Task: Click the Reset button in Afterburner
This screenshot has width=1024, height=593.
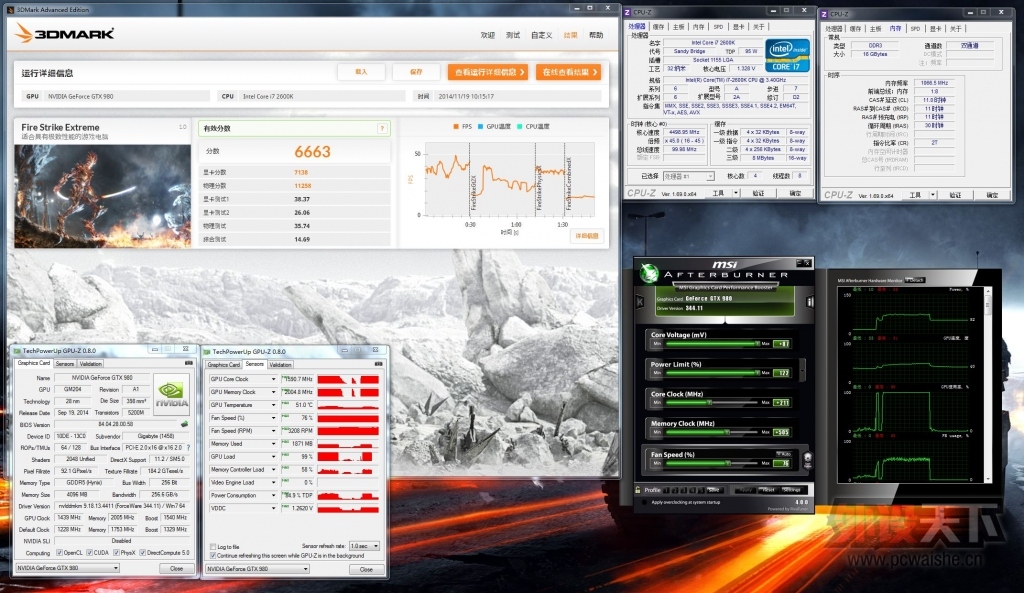Action: click(768, 490)
